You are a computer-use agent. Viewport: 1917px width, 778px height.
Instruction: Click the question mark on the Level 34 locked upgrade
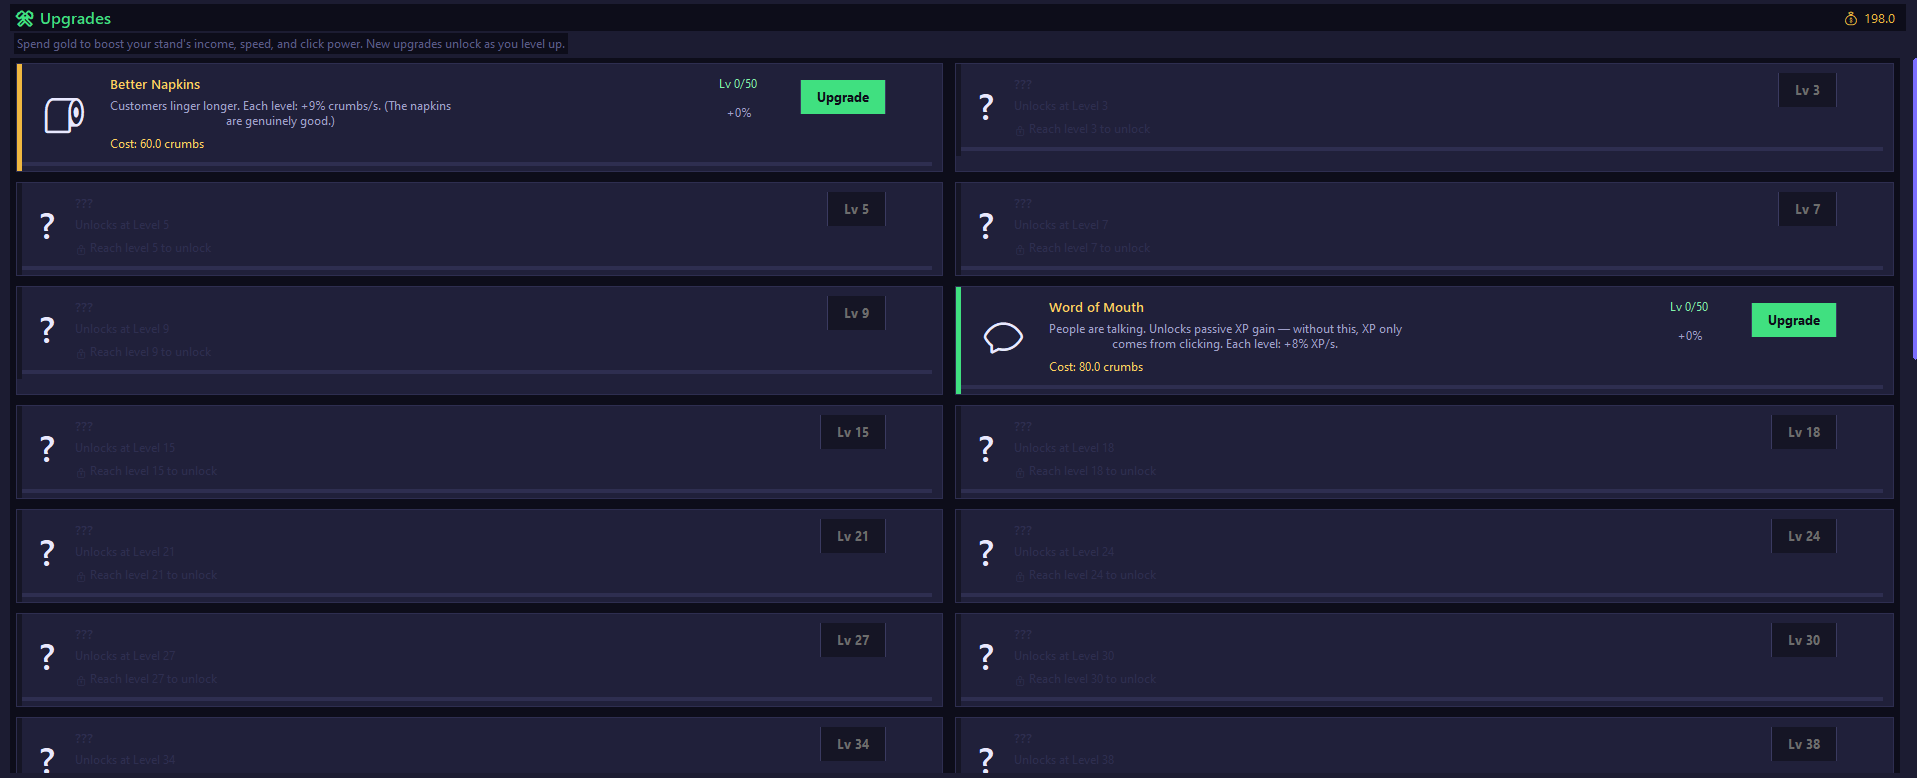[x=47, y=759]
